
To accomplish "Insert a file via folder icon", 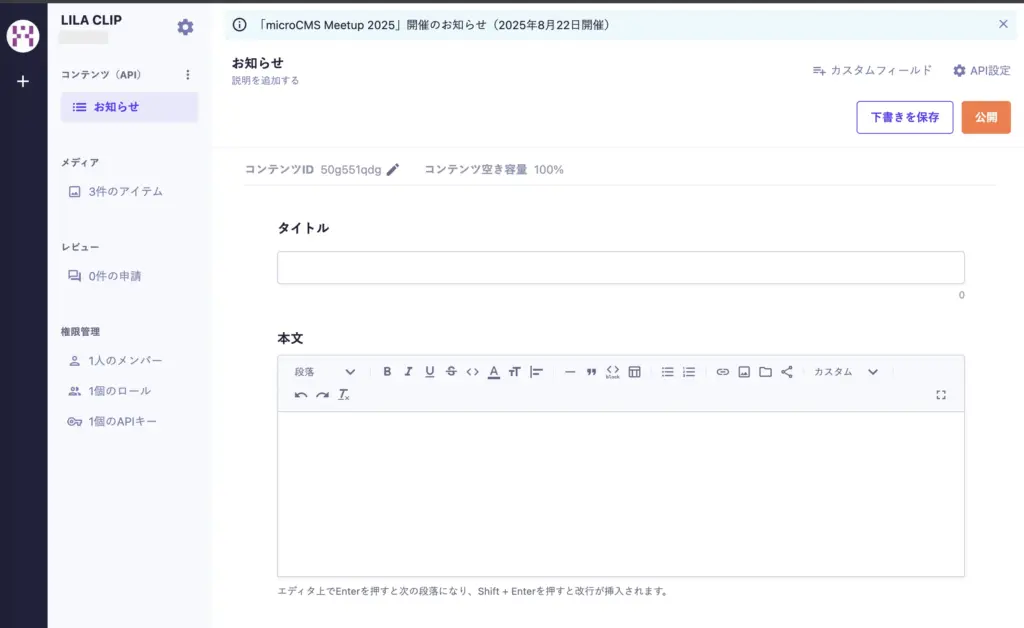I will click(765, 371).
